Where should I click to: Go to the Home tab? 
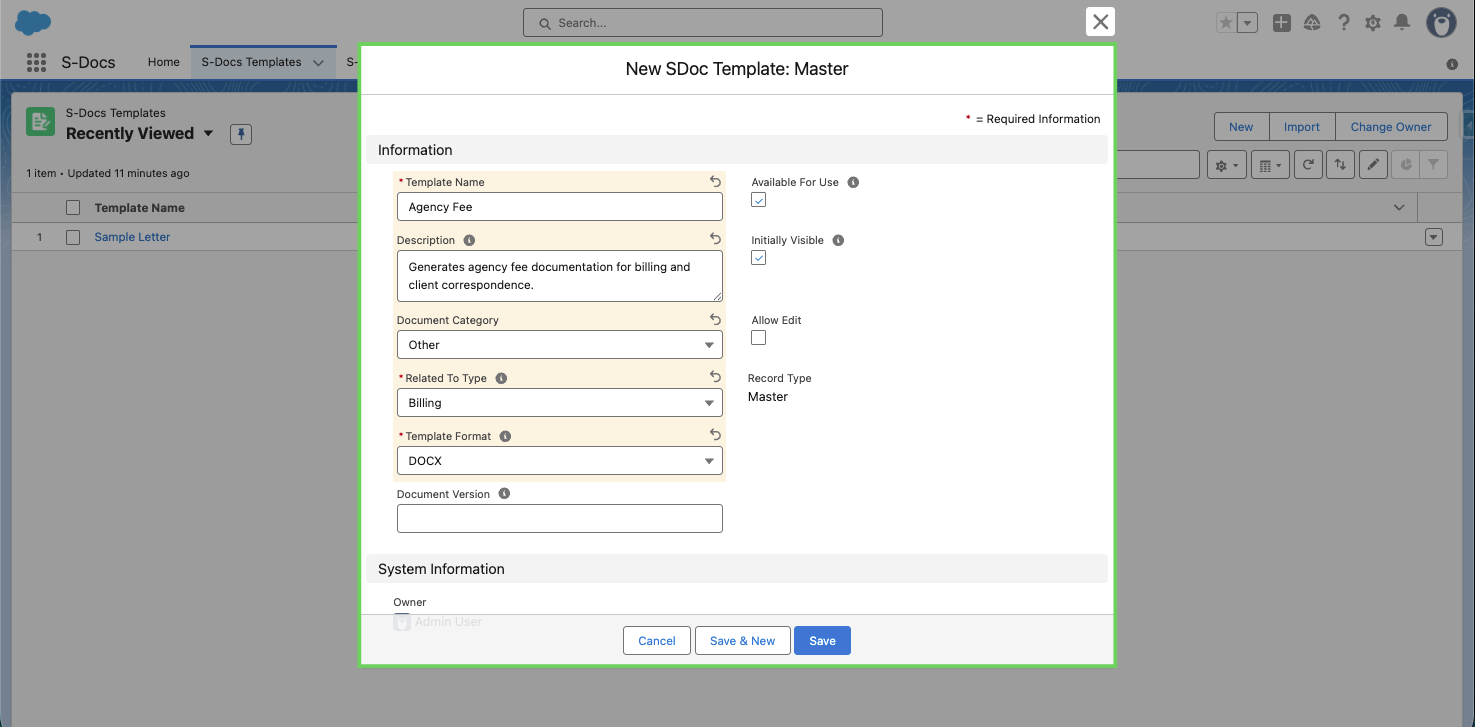(164, 62)
